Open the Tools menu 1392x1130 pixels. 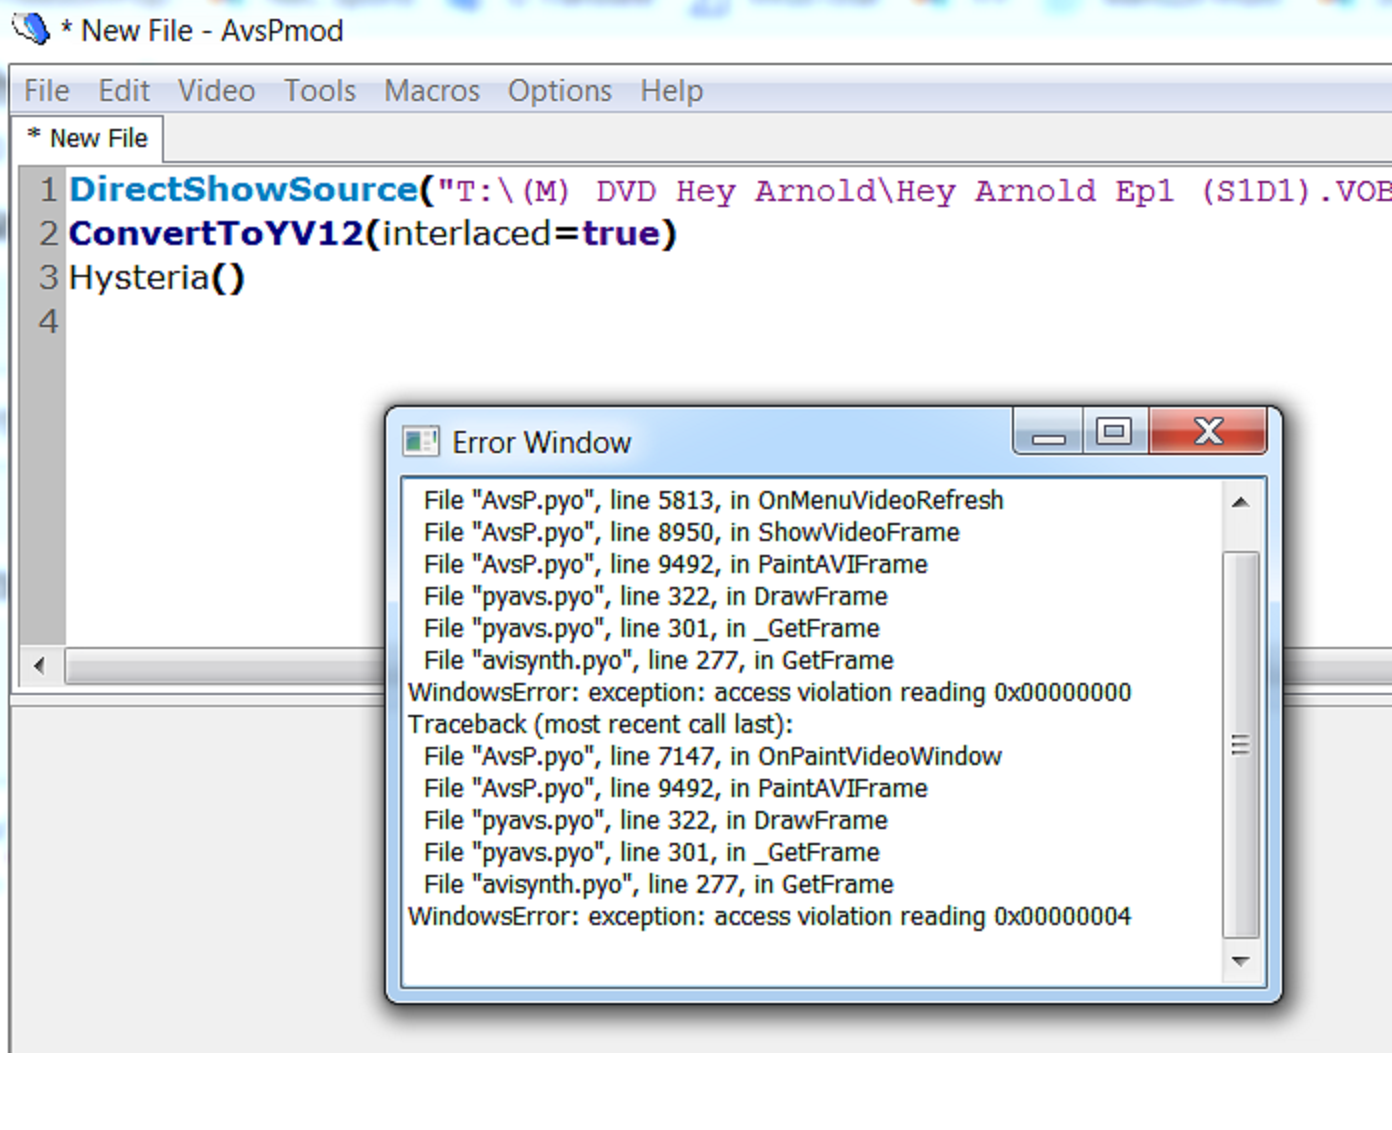tap(320, 91)
